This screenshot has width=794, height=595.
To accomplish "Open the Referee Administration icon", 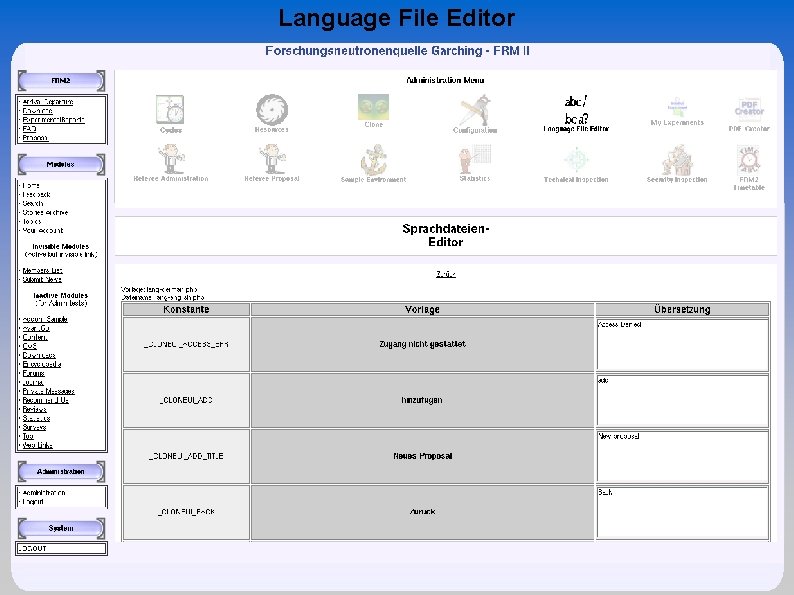I will click(171, 159).
